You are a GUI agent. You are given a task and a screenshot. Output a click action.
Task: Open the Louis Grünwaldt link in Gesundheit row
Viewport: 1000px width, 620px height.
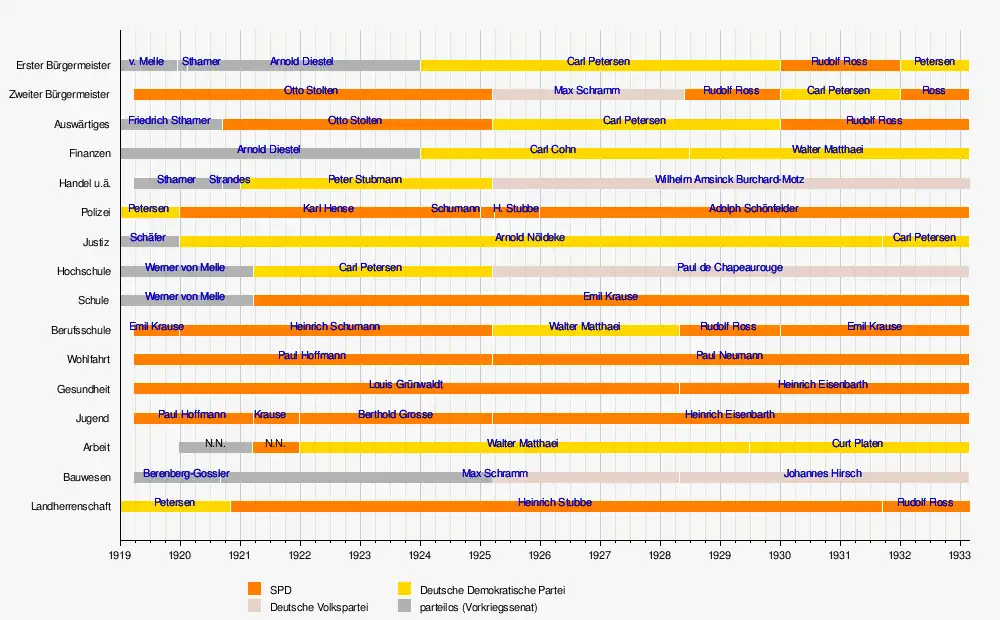(406, 385)
